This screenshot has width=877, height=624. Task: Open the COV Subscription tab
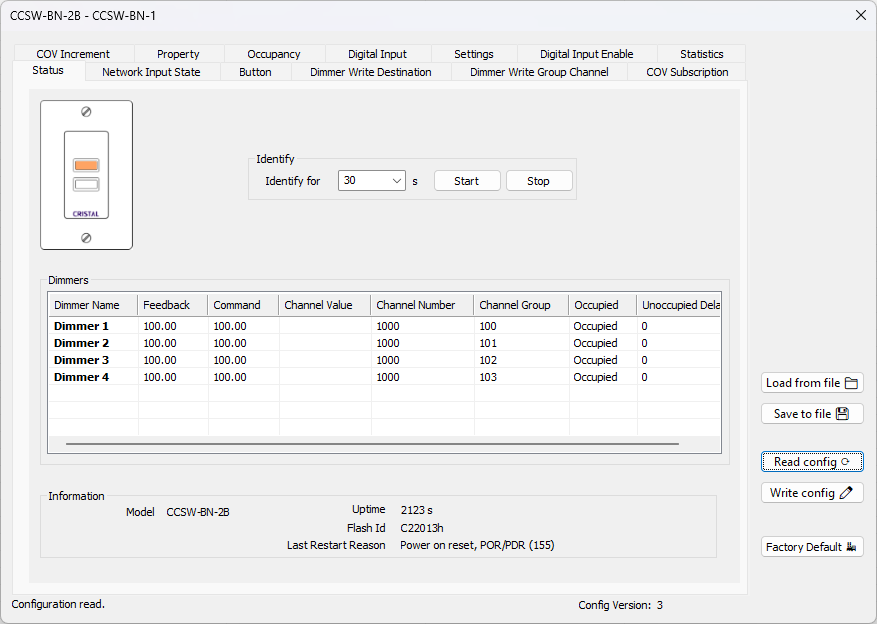(687, 72)
